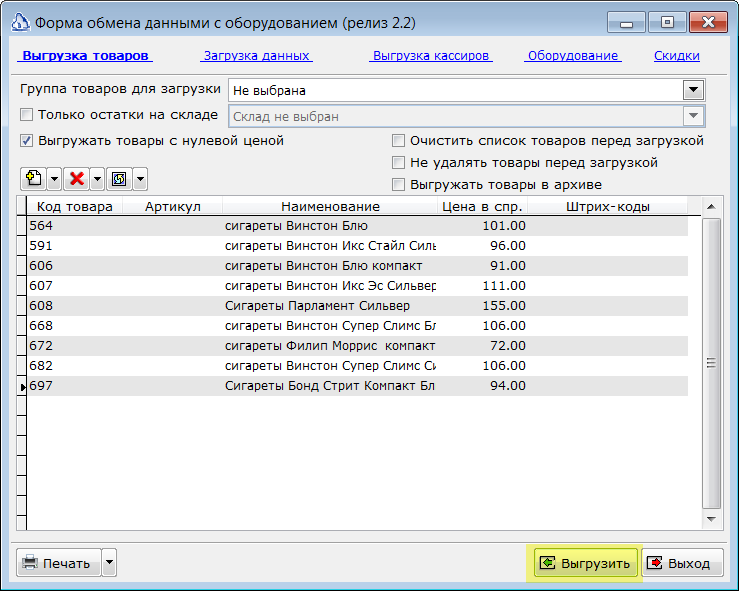Click the Выгрузить button
Screen dimensions: 739x591
tap(585, 563)
